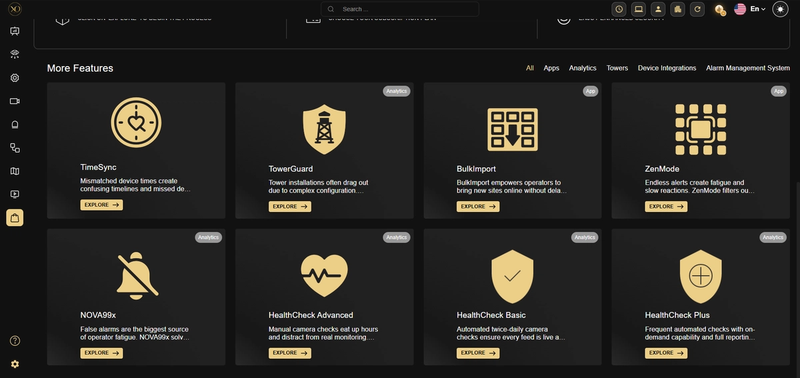Image resolution: width=800 pixels, height=378 pixels.
Task: Click the BulkImport title text
Action: (476, 169)
